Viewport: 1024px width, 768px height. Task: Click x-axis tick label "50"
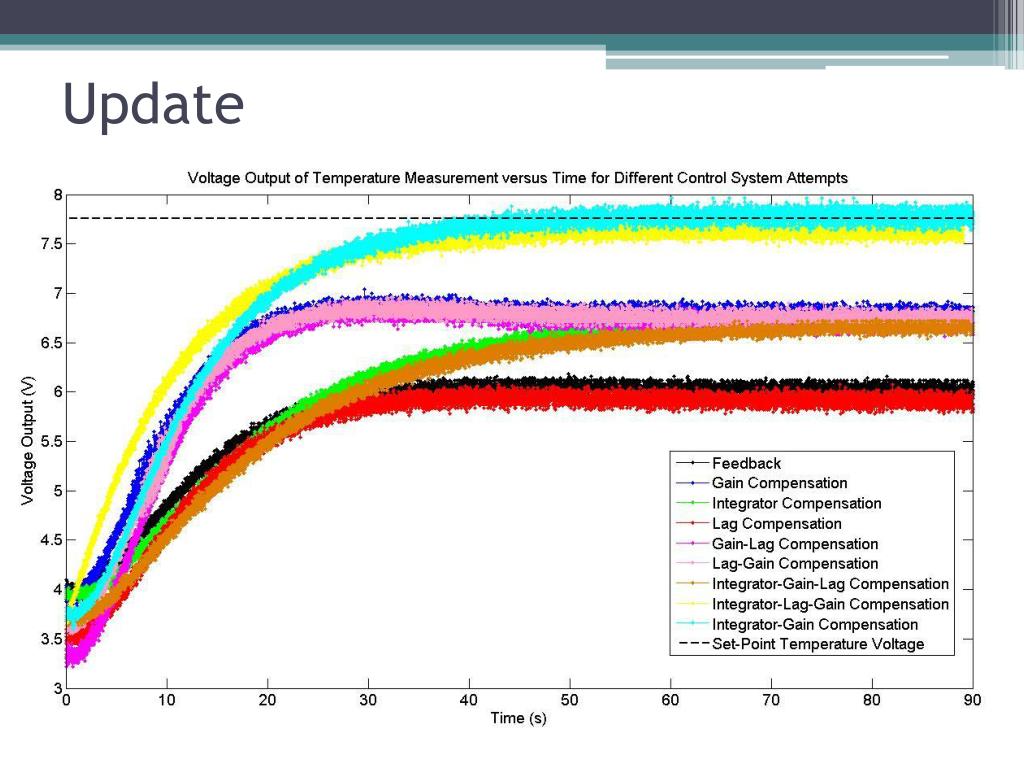[x=569, y=700]
